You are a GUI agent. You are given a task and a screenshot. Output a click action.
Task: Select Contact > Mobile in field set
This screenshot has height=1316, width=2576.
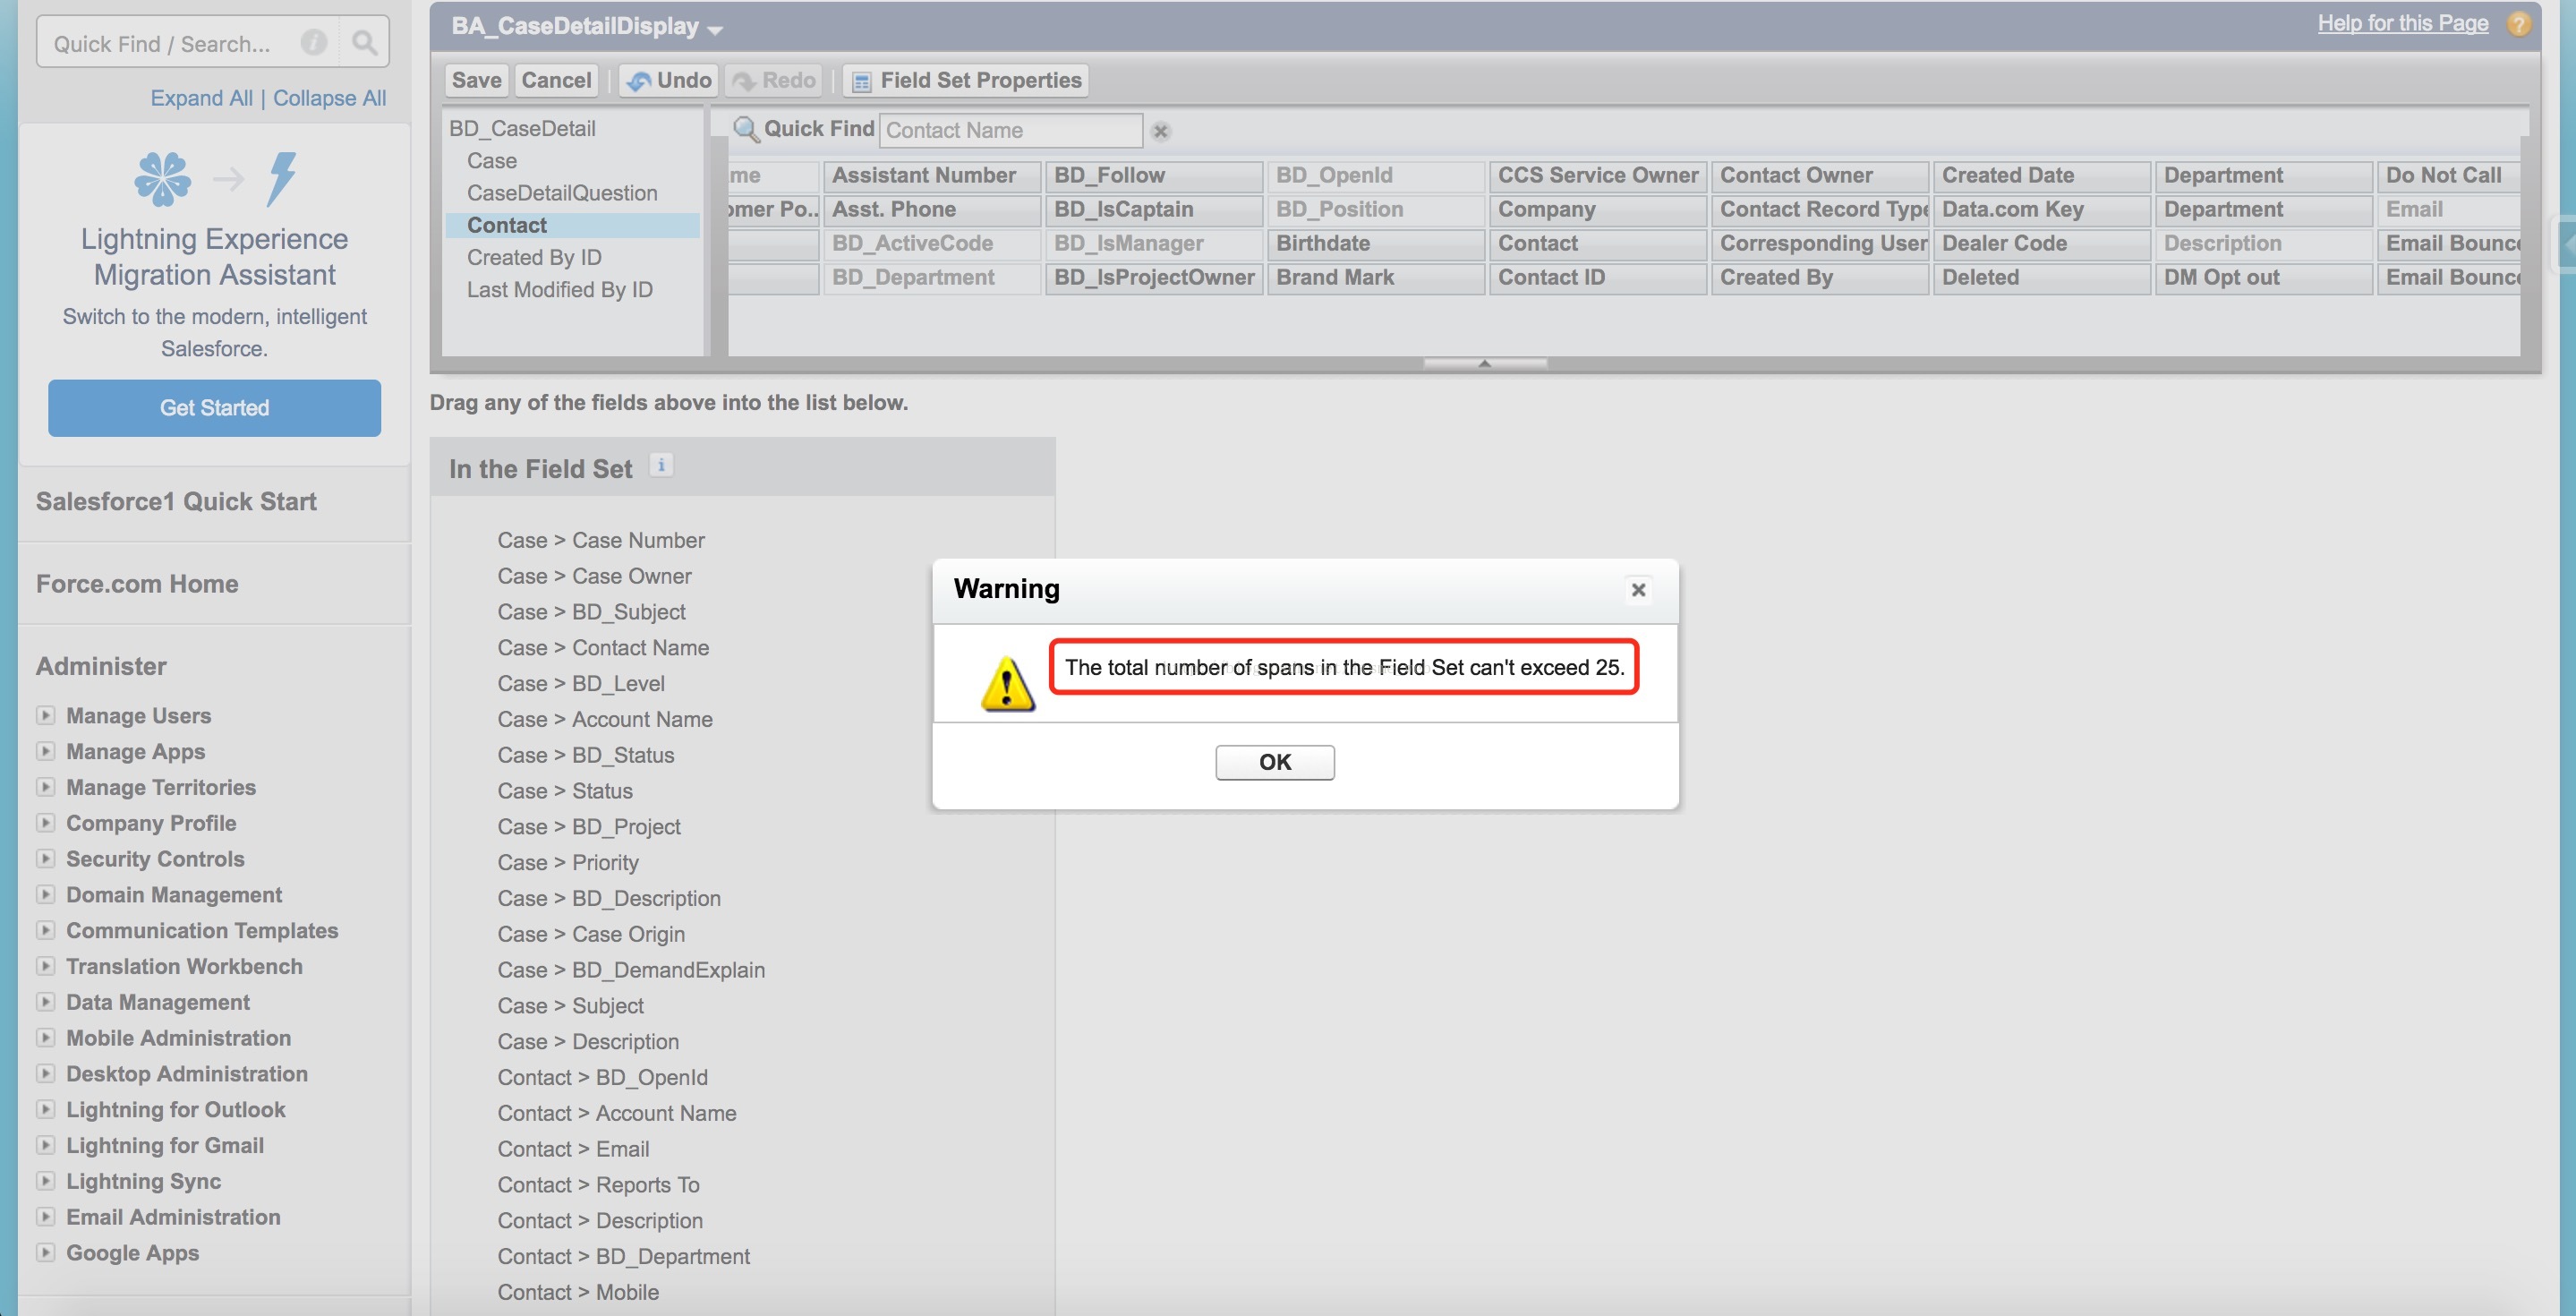coord(578,1292)
